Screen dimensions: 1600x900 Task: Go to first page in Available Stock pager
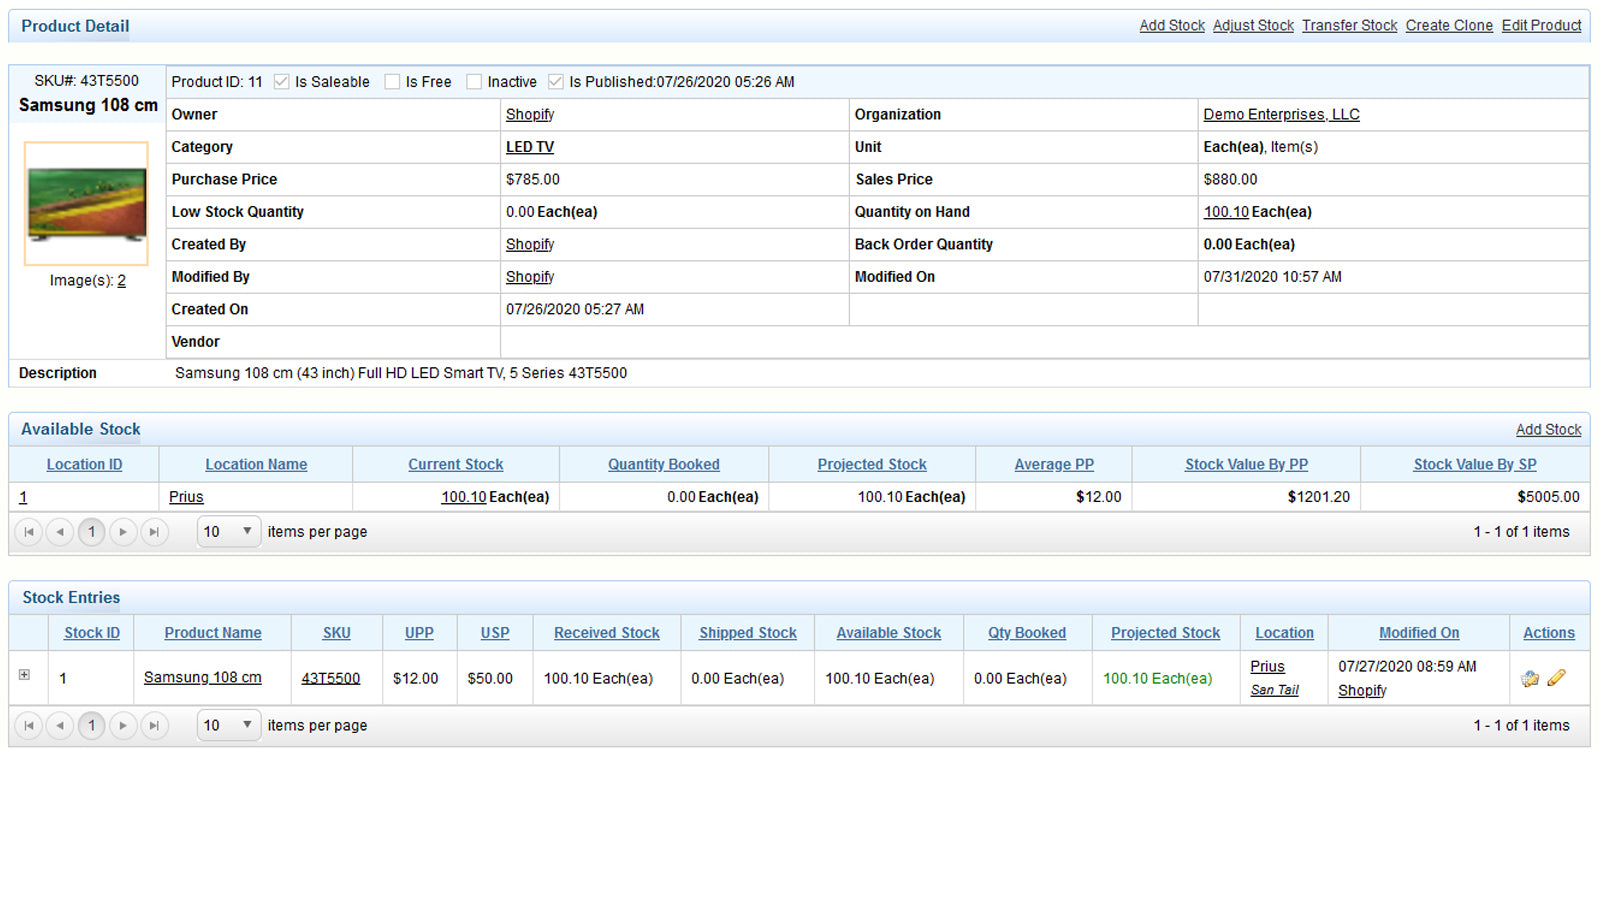(29, 532)
